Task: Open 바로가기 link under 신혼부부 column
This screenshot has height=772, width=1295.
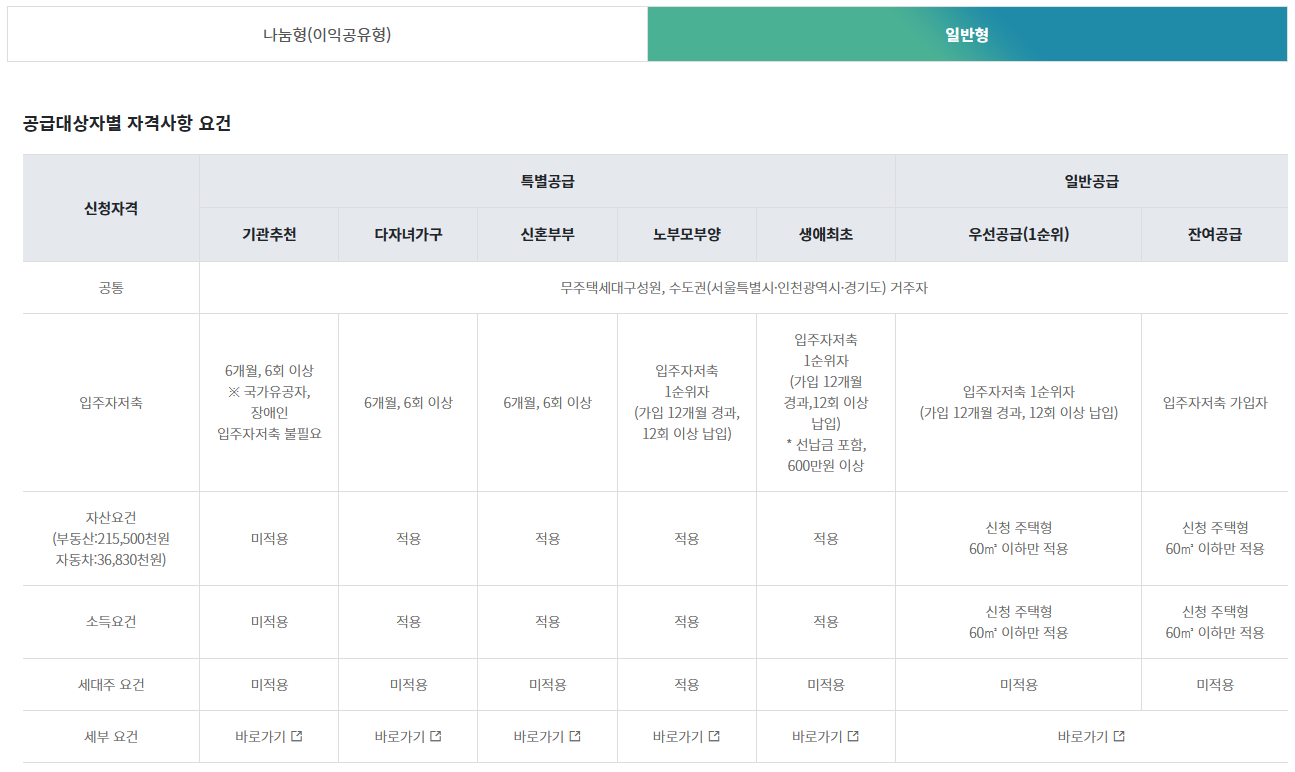Action: (547, 737)
